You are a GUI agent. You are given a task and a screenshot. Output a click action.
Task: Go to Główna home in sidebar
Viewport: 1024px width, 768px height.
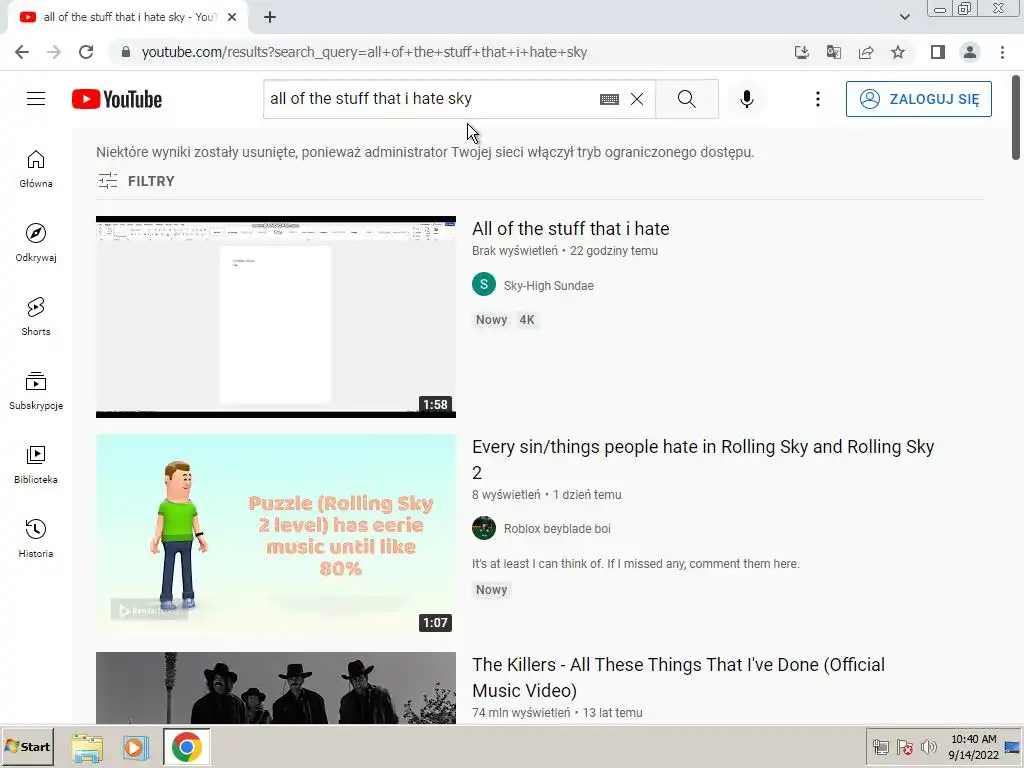36,169
